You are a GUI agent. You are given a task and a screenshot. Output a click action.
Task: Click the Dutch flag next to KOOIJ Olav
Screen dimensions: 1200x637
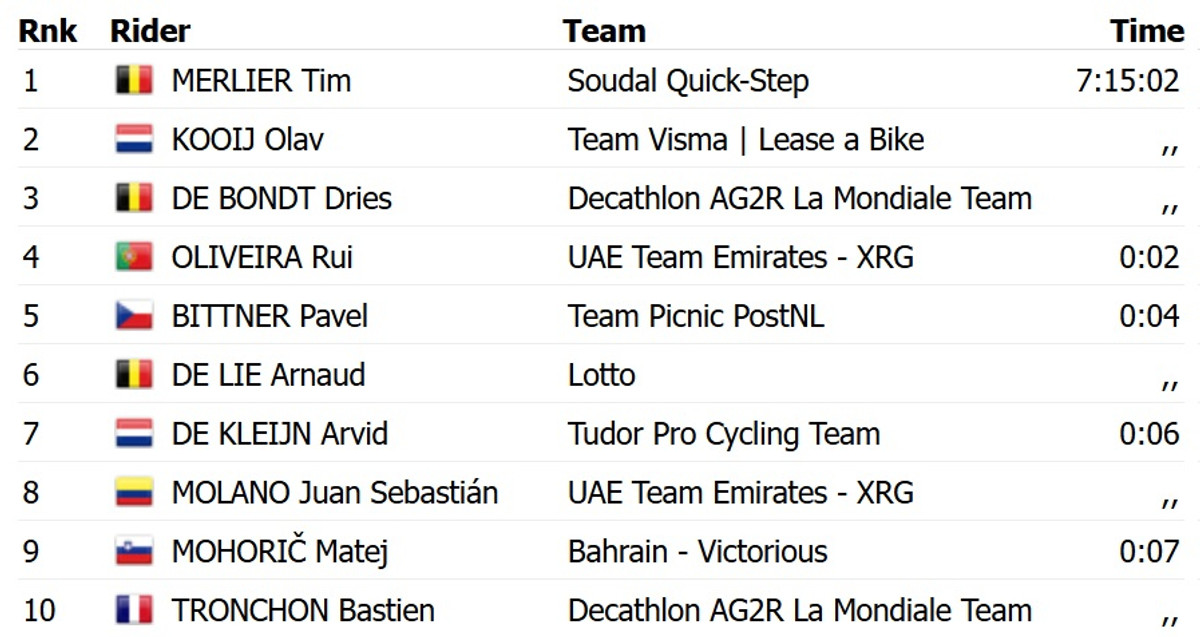pyautogui.click(x=134, y=140)
